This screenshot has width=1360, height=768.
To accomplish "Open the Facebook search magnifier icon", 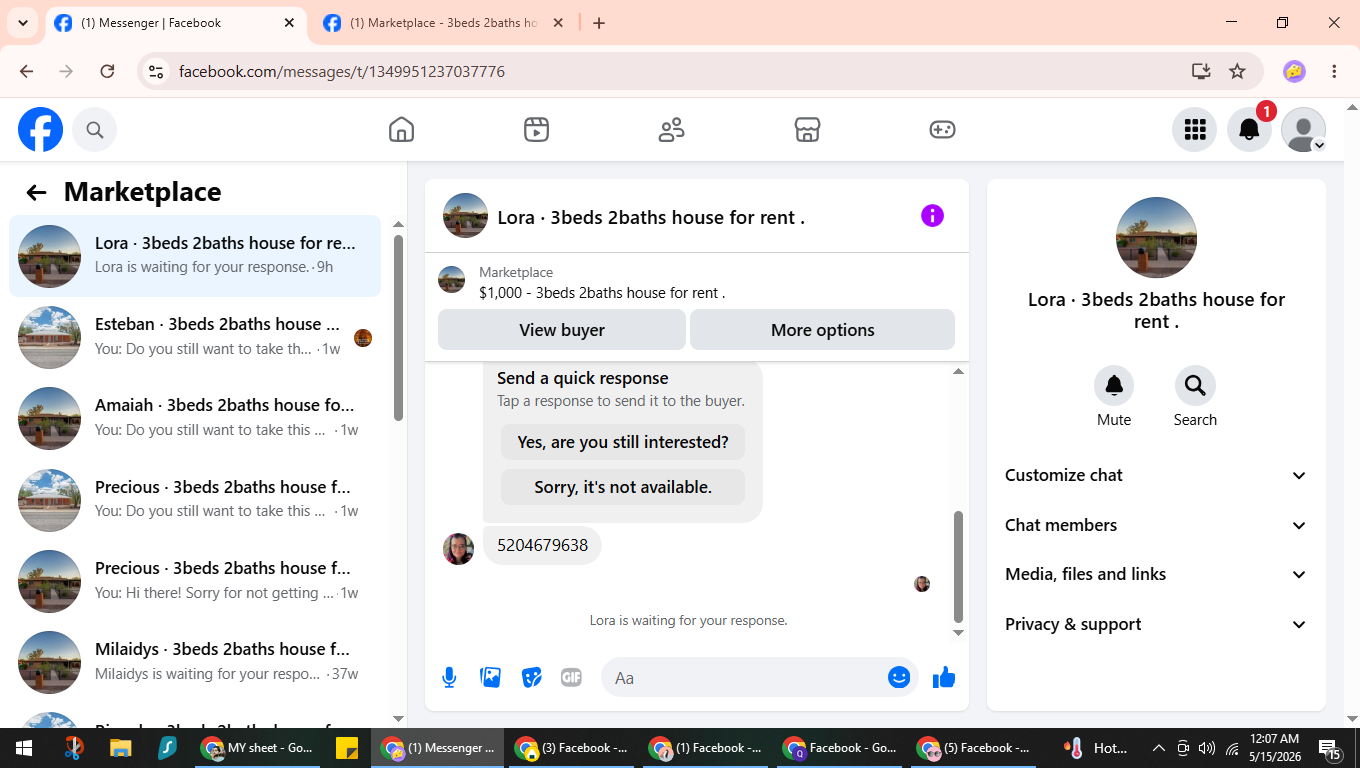I will click(x=95, y=130).
